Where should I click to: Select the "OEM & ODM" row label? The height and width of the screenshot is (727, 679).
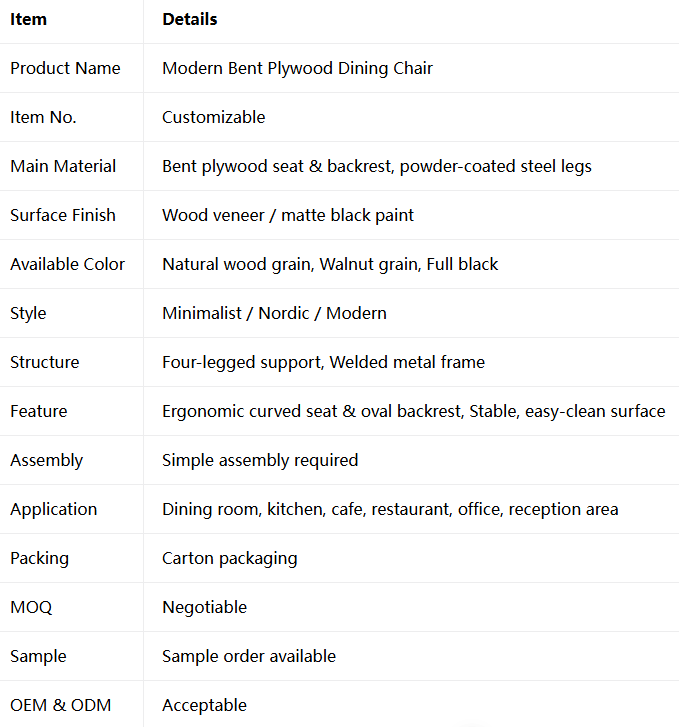pos(61,705)
